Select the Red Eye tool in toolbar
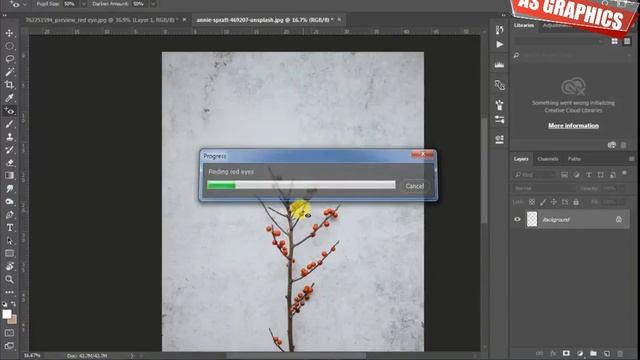Image resolution: width=640 pixels, height=360 pixels. [x=9, y=111]
